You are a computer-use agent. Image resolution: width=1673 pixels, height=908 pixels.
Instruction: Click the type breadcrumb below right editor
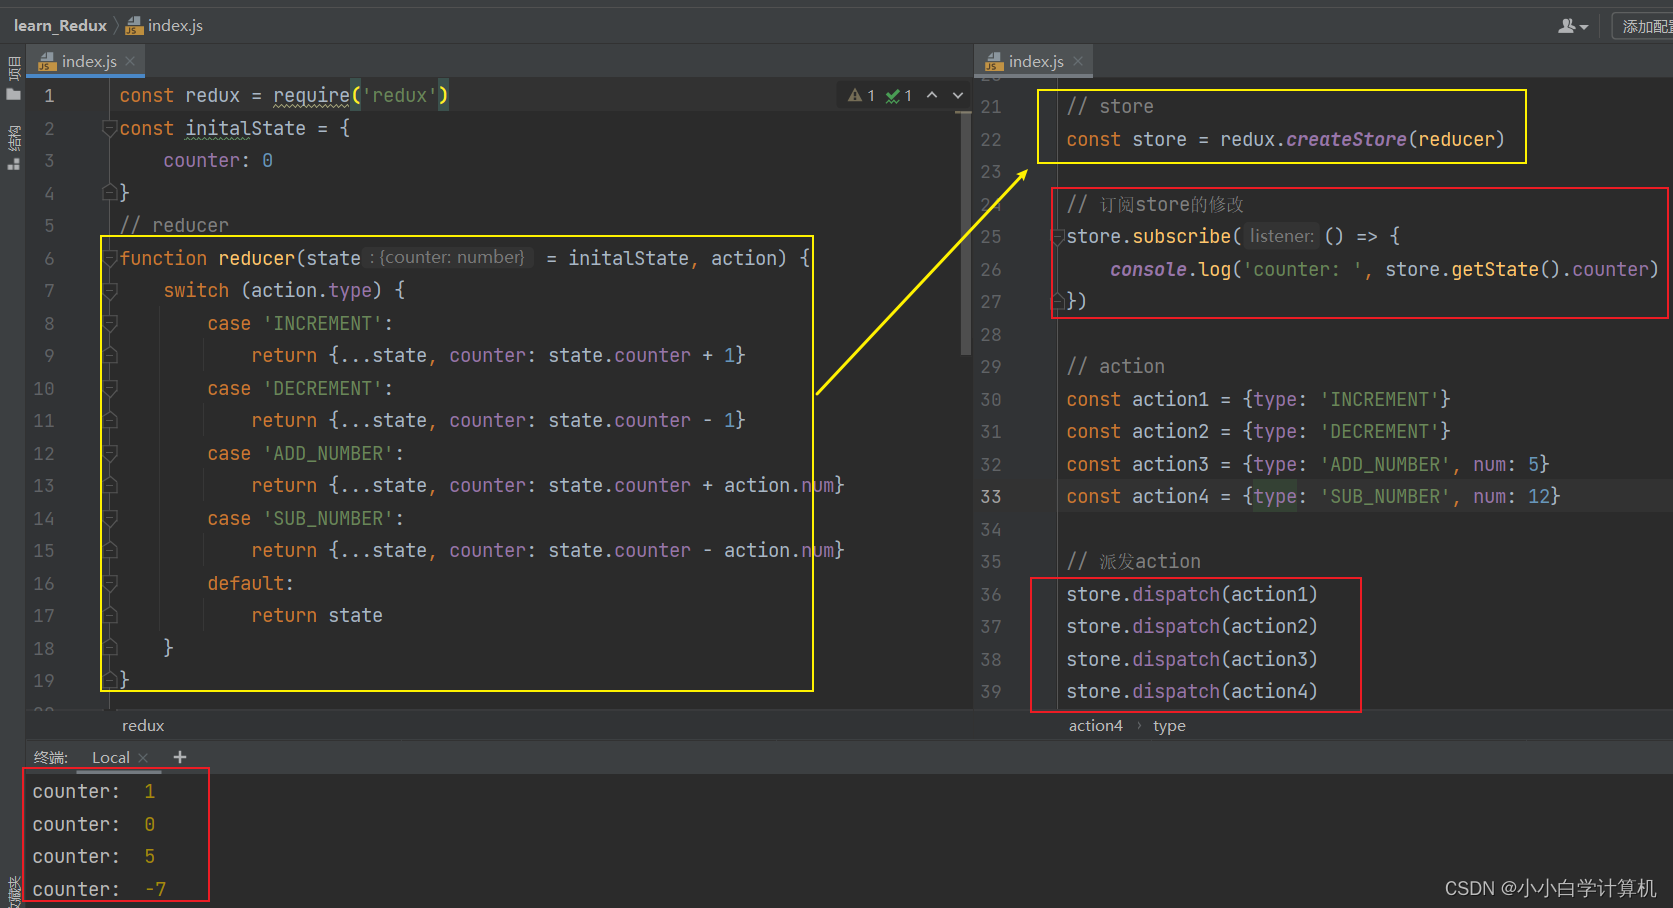1169,726
